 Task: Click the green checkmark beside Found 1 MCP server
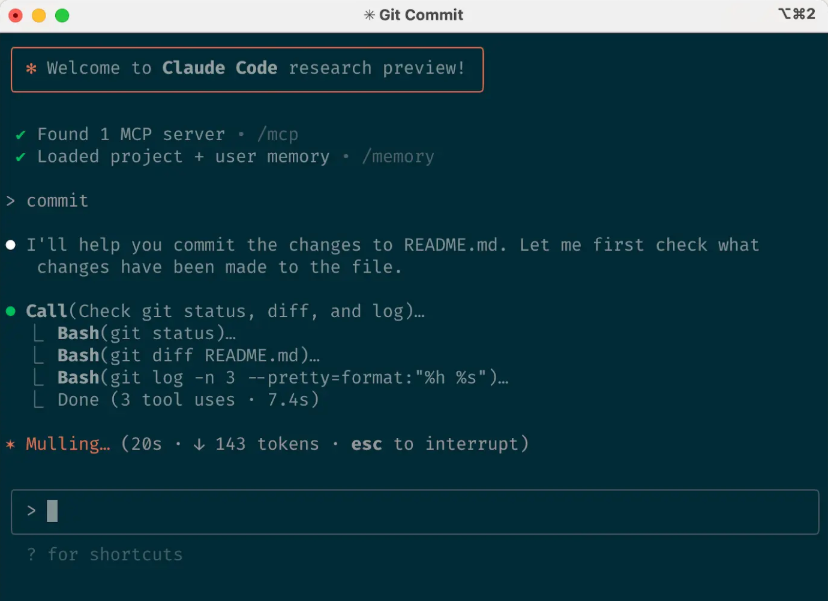pos(22,134)
